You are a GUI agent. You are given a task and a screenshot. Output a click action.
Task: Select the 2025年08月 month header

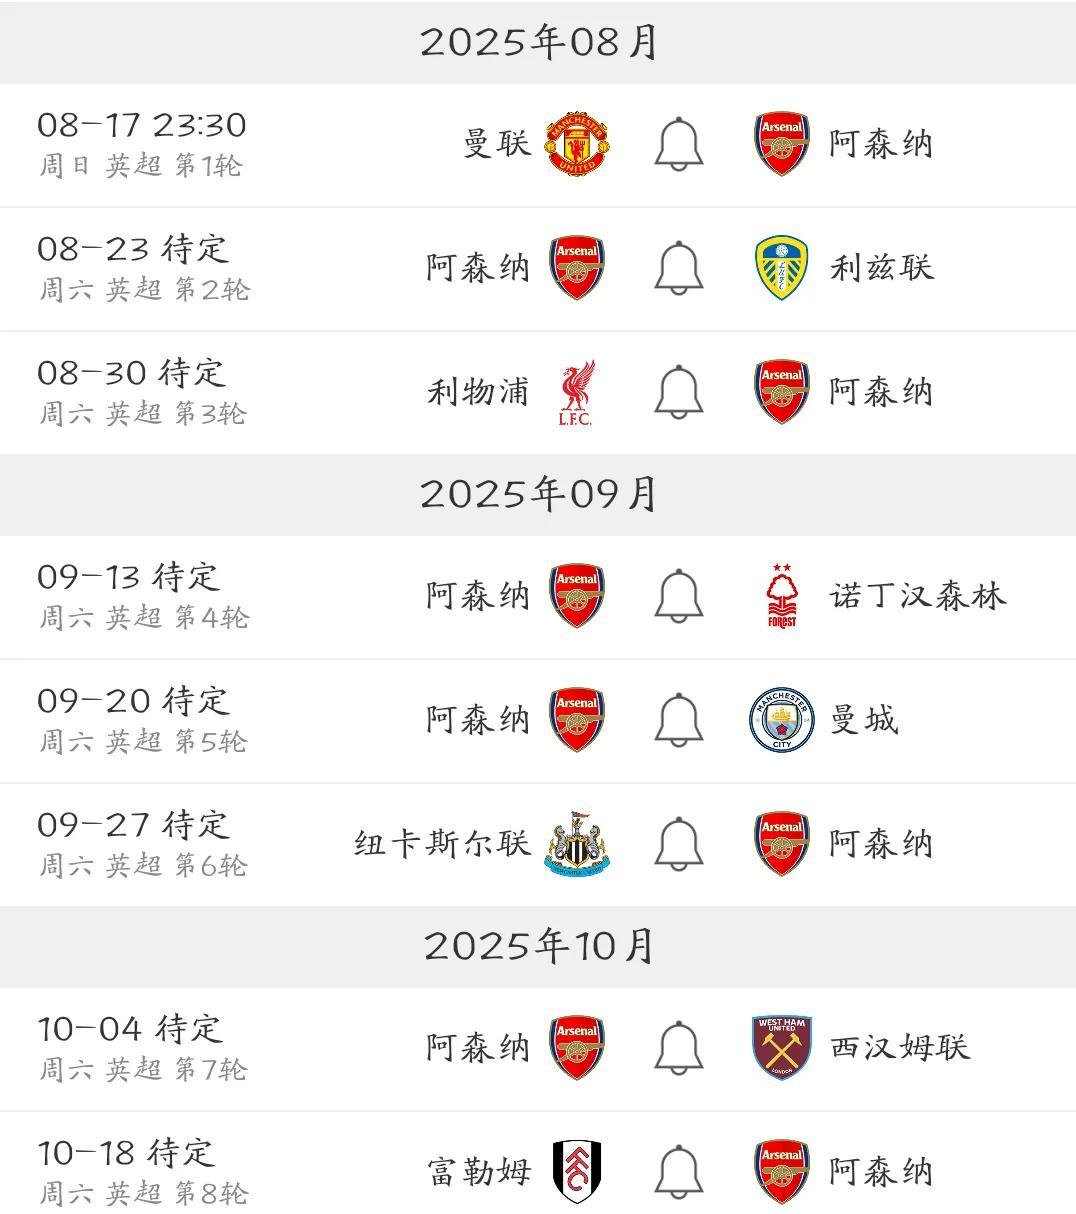(x=538, y=42)
